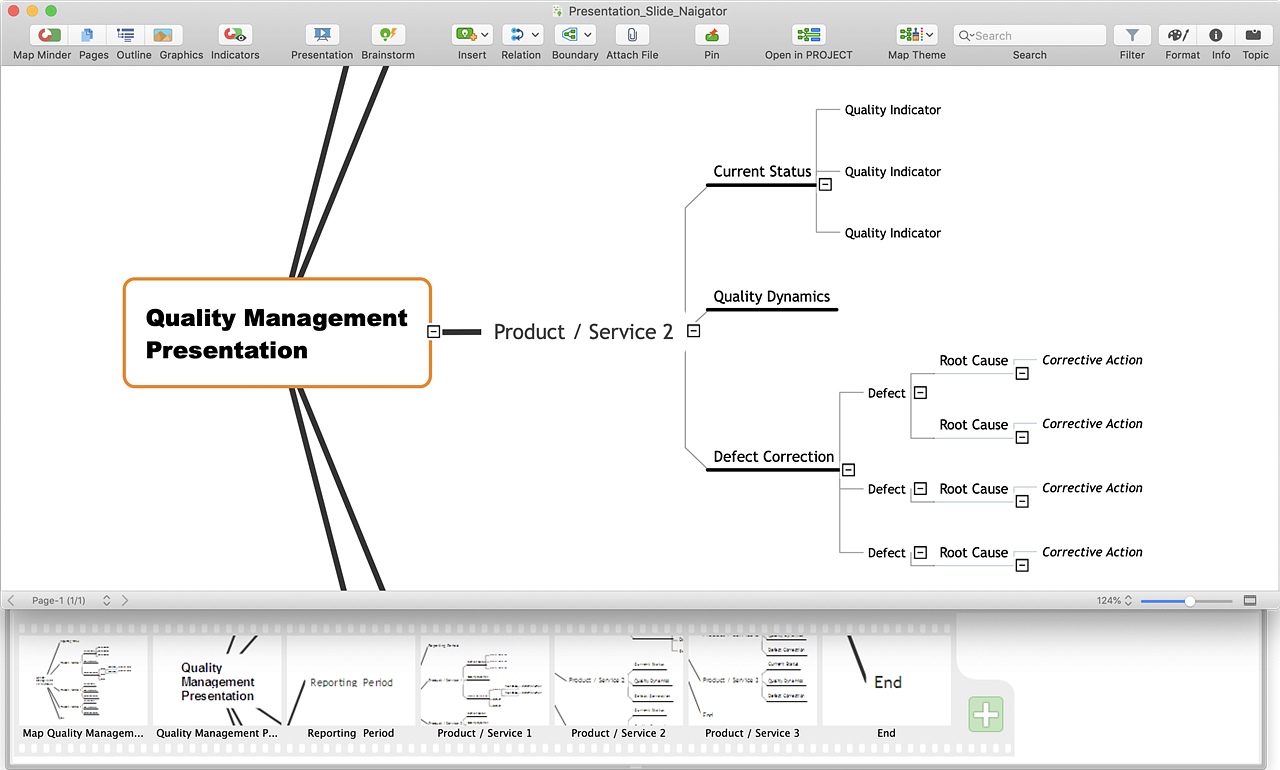Screen dimensions: 1280x770
Task: Collapse the Current Status subtopics
Action: [825, 185]
